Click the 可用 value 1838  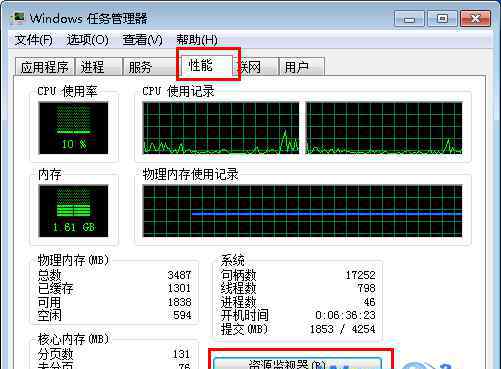[179, 302]
